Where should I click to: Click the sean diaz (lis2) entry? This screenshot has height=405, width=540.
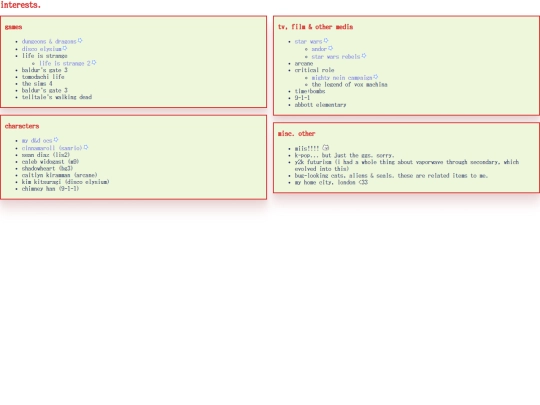46,155
